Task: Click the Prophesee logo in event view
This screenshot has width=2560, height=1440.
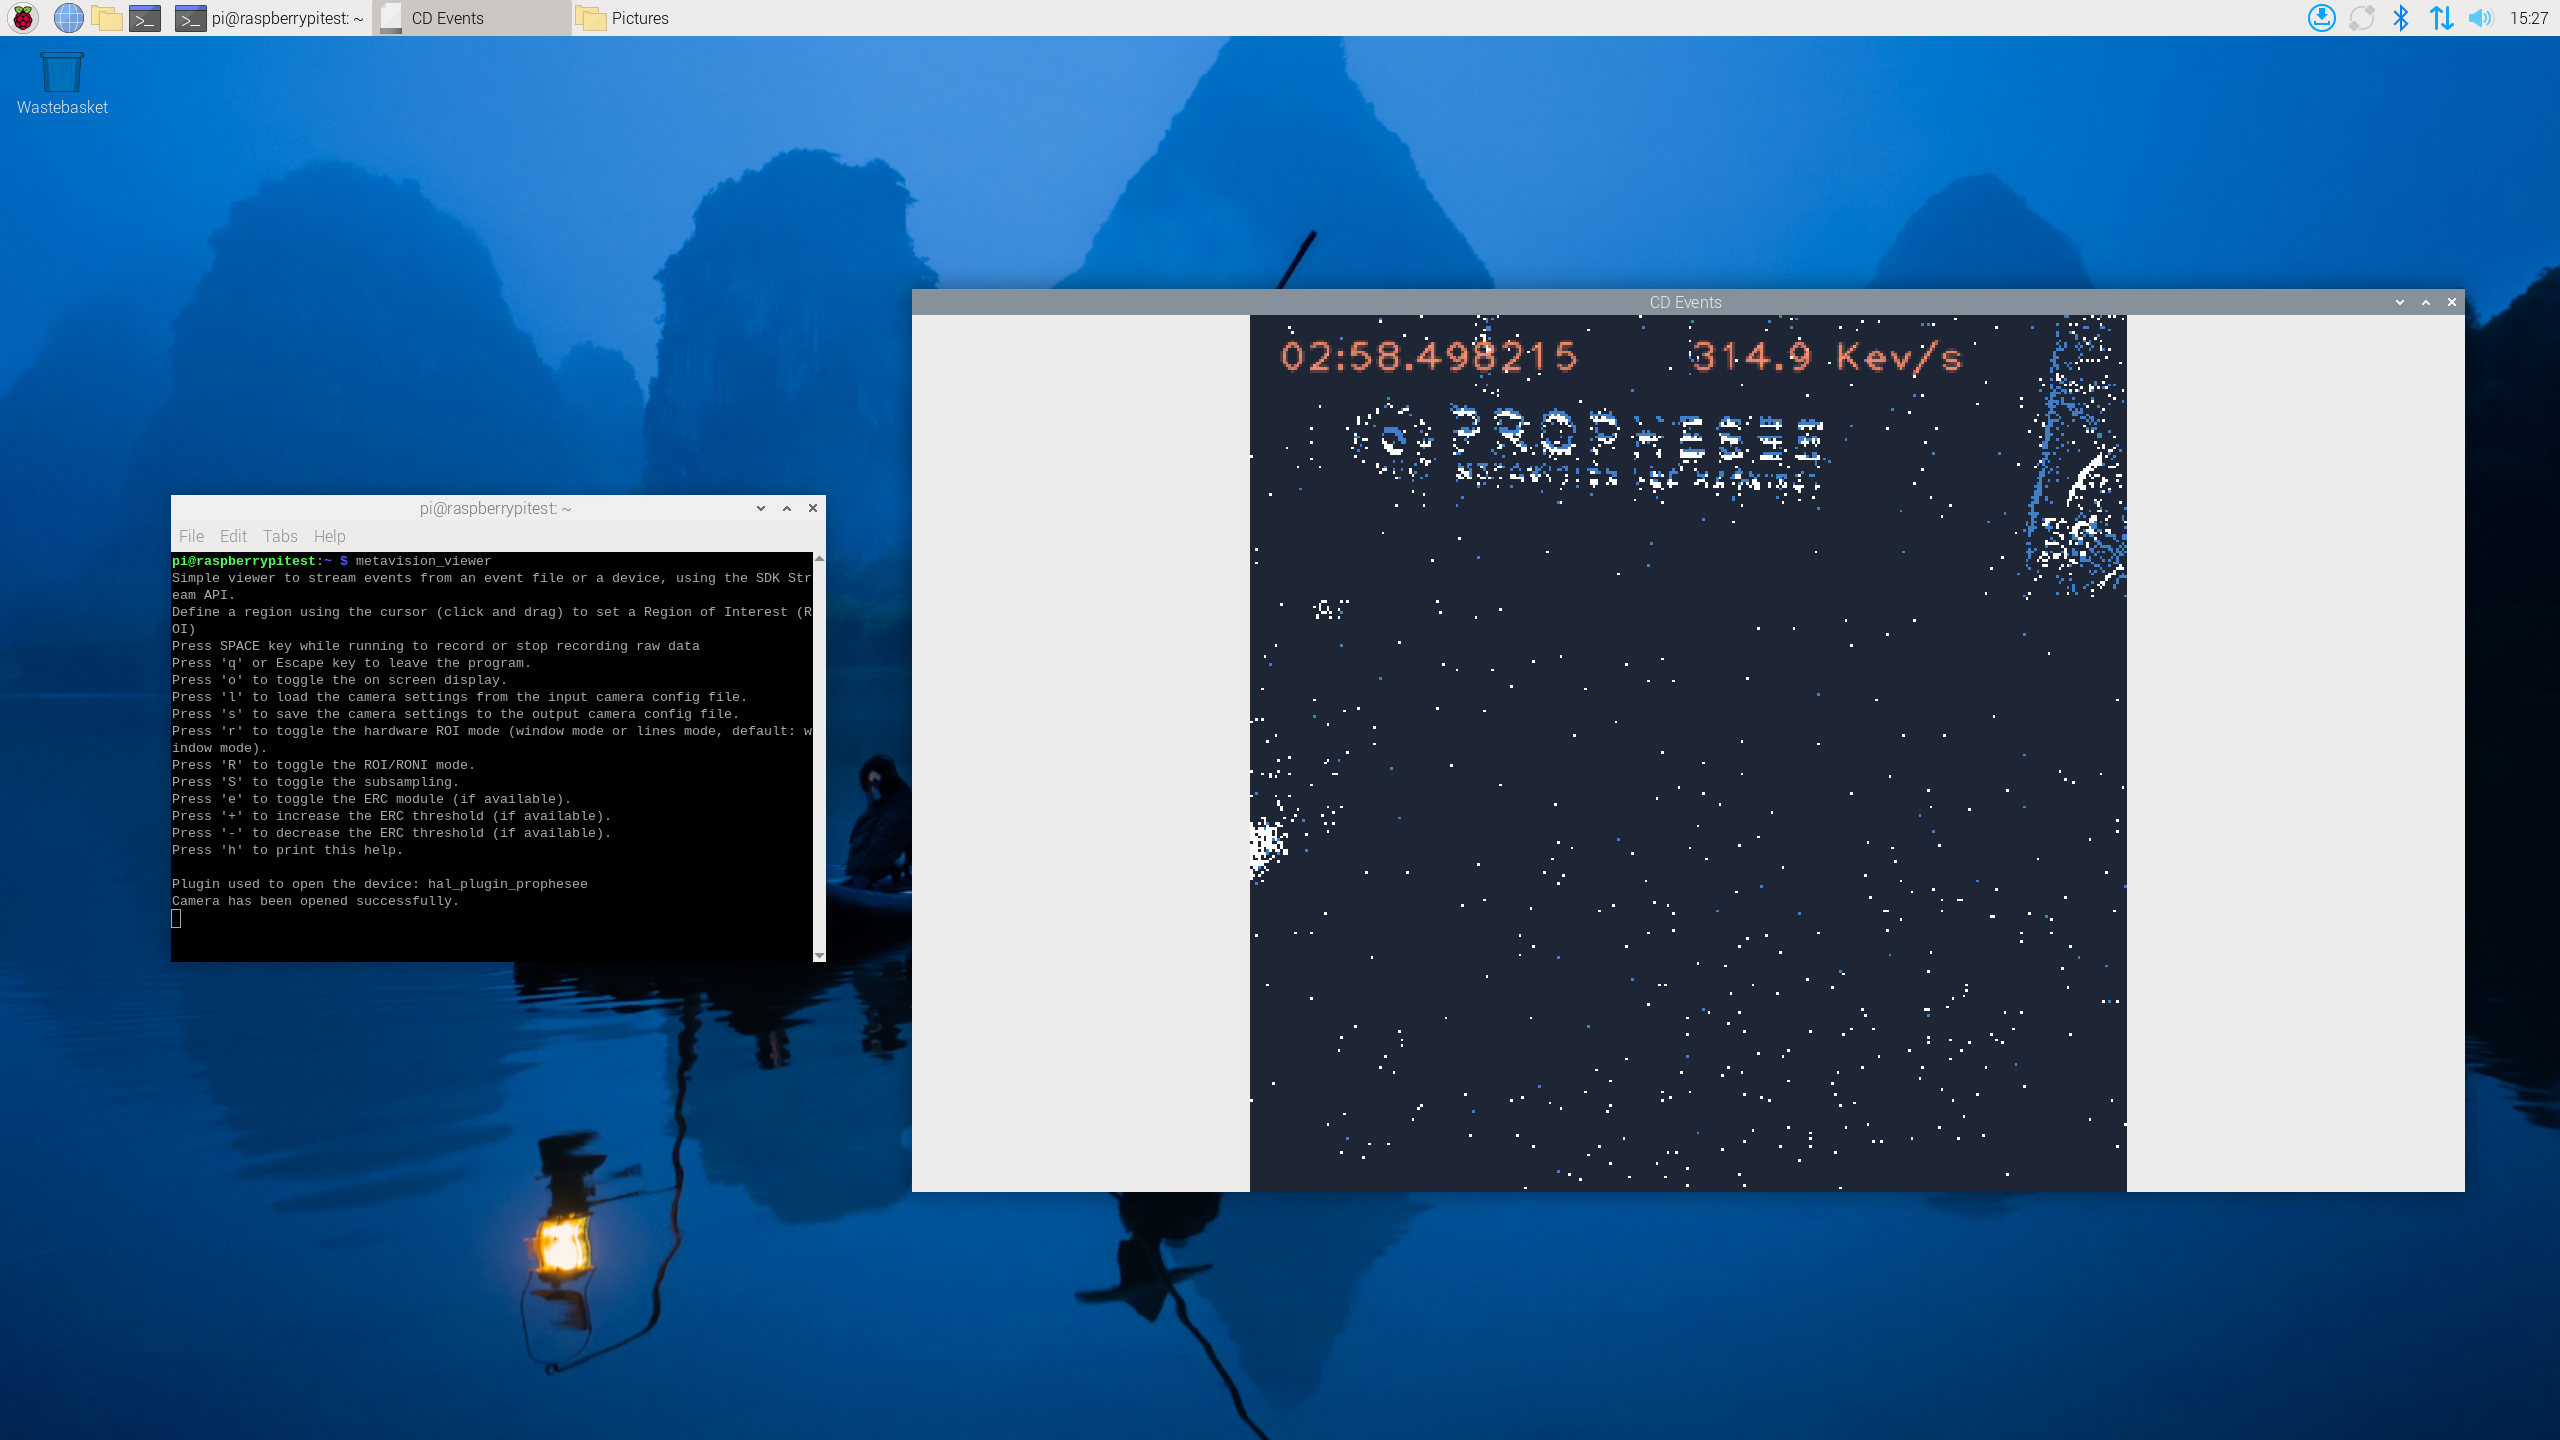Action: point(1588,447)
